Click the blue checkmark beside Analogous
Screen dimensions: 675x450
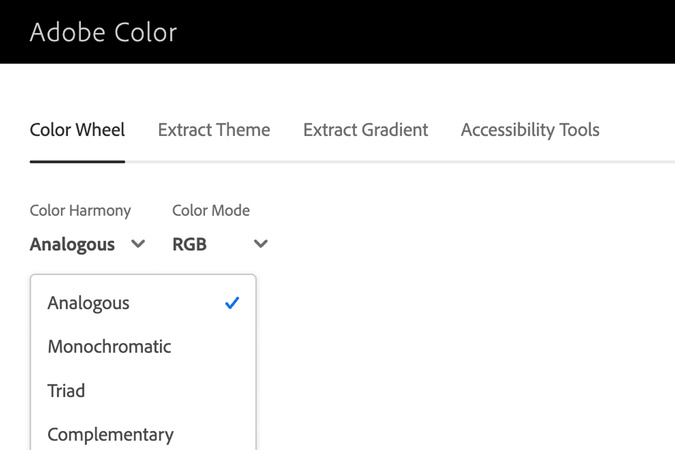(232, 303)
